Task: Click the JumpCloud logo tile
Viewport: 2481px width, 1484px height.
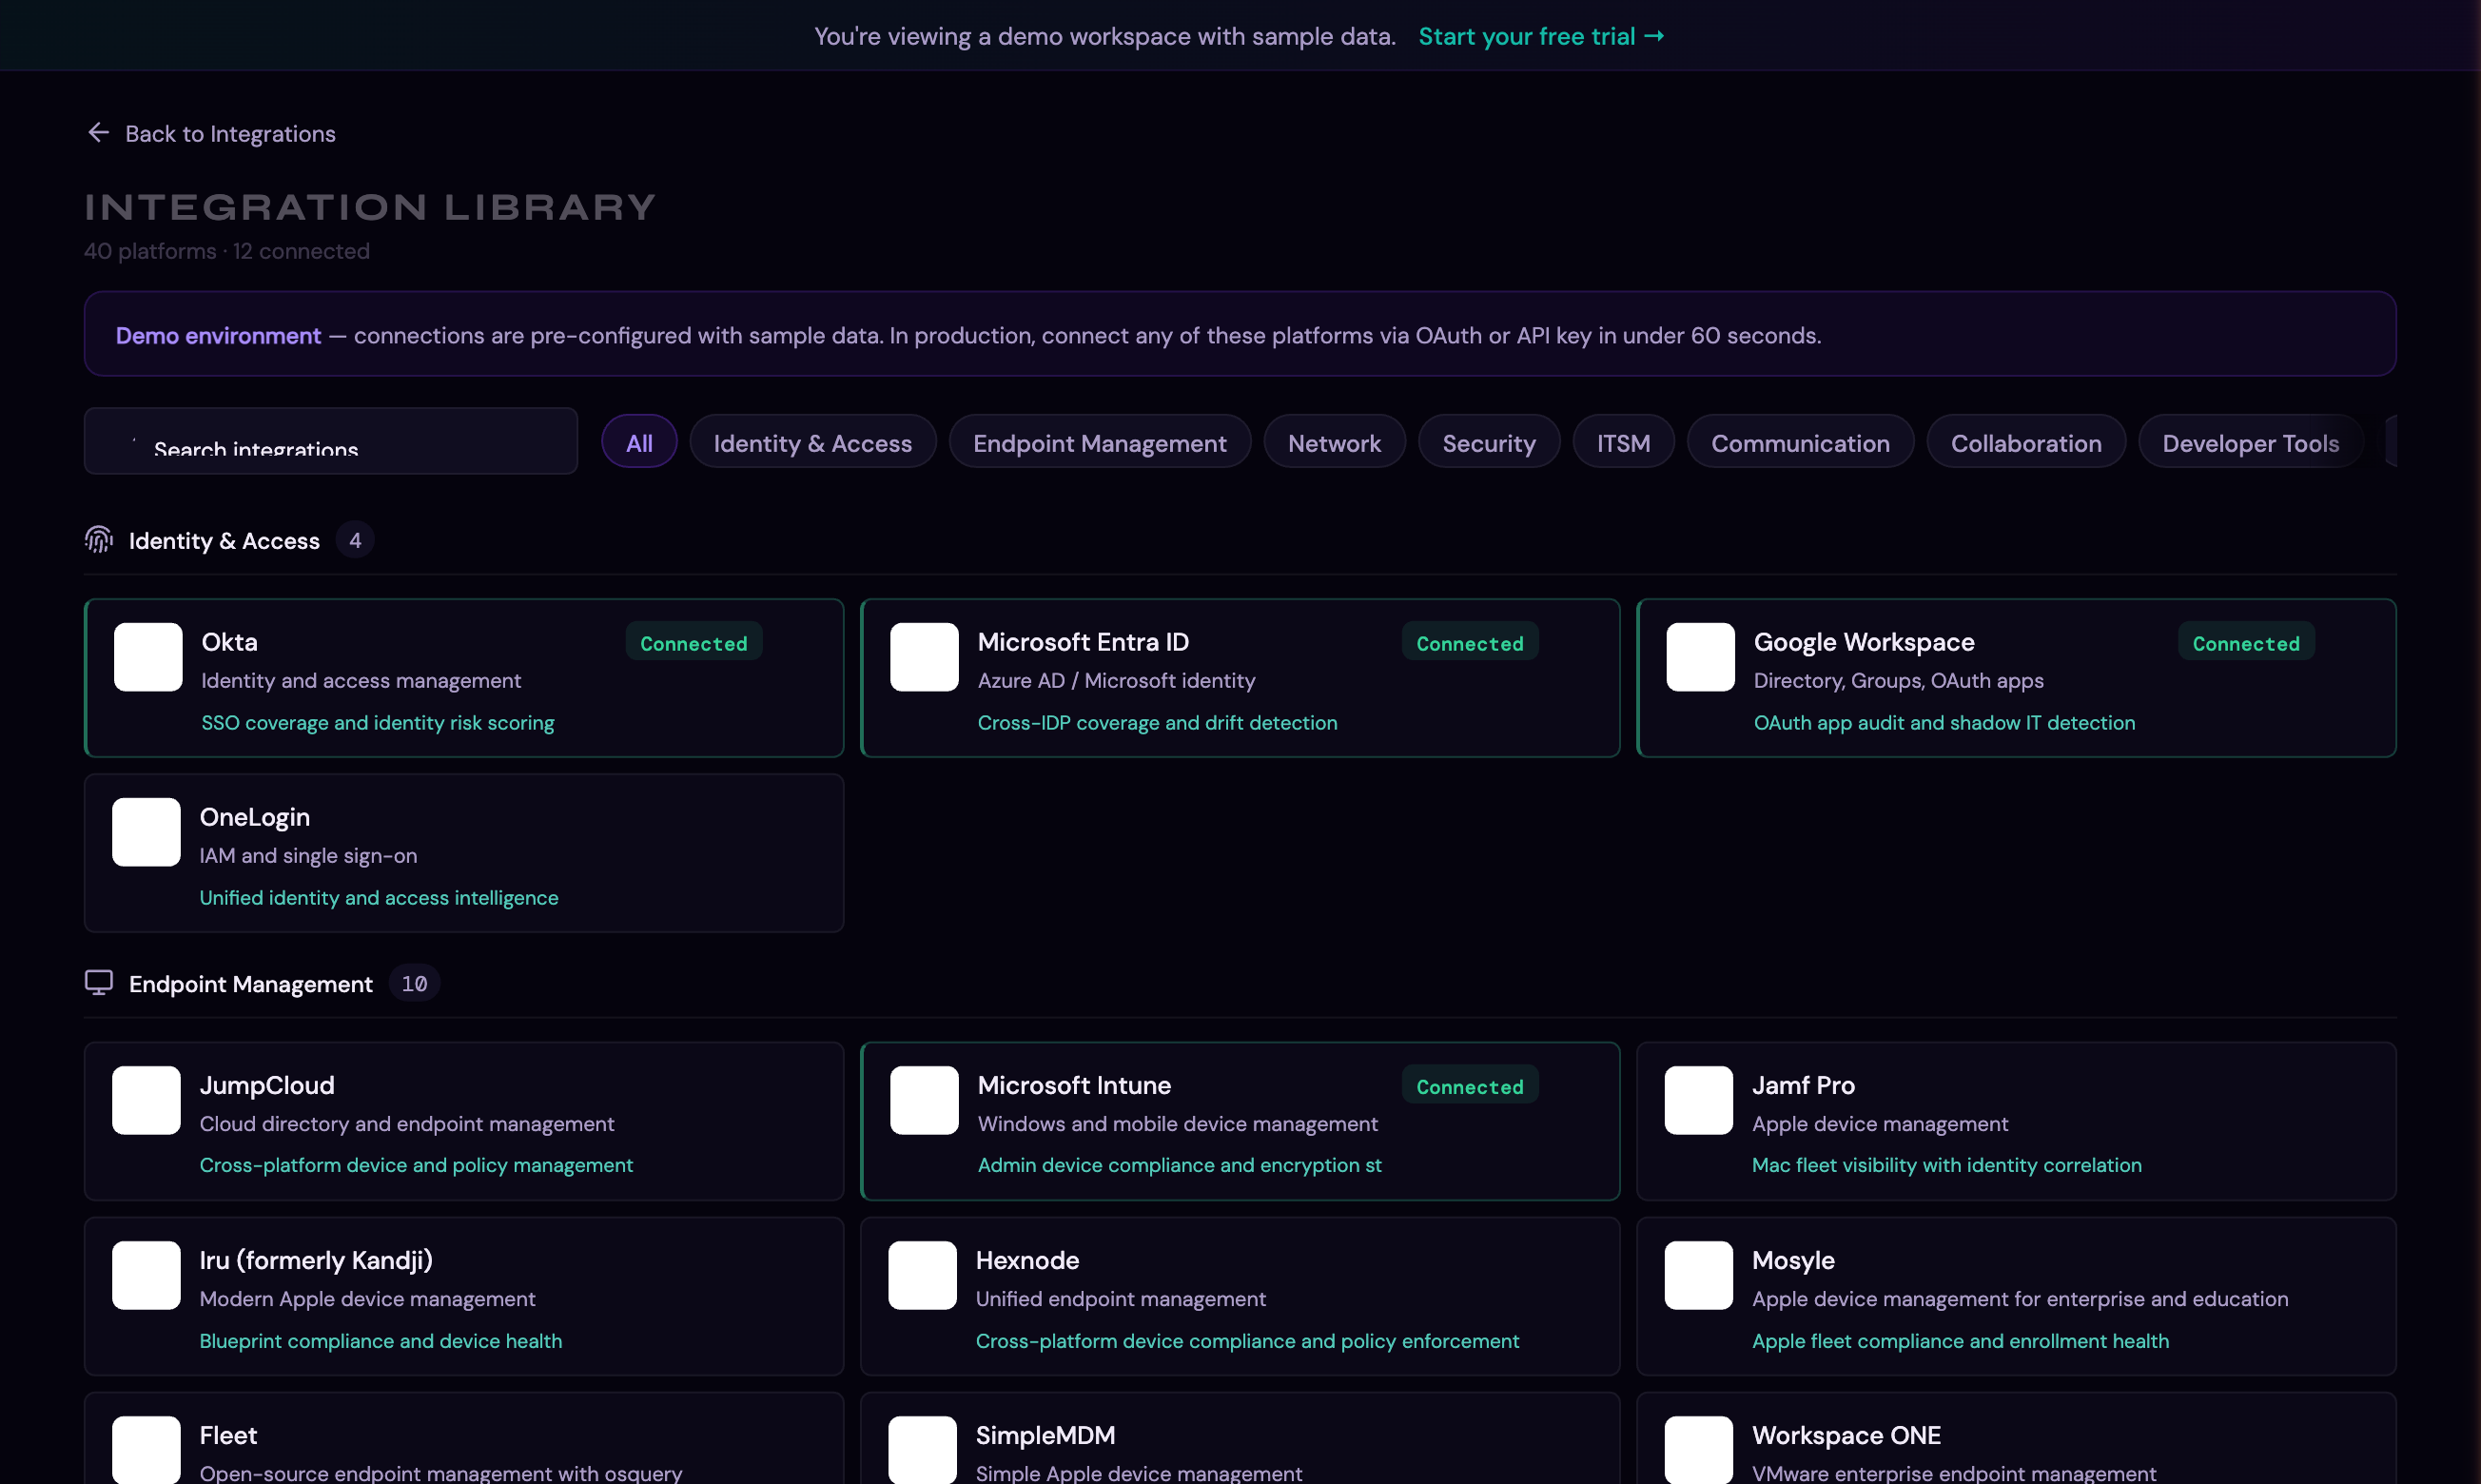Action: pyautogui.click(x=146, y=1100)
